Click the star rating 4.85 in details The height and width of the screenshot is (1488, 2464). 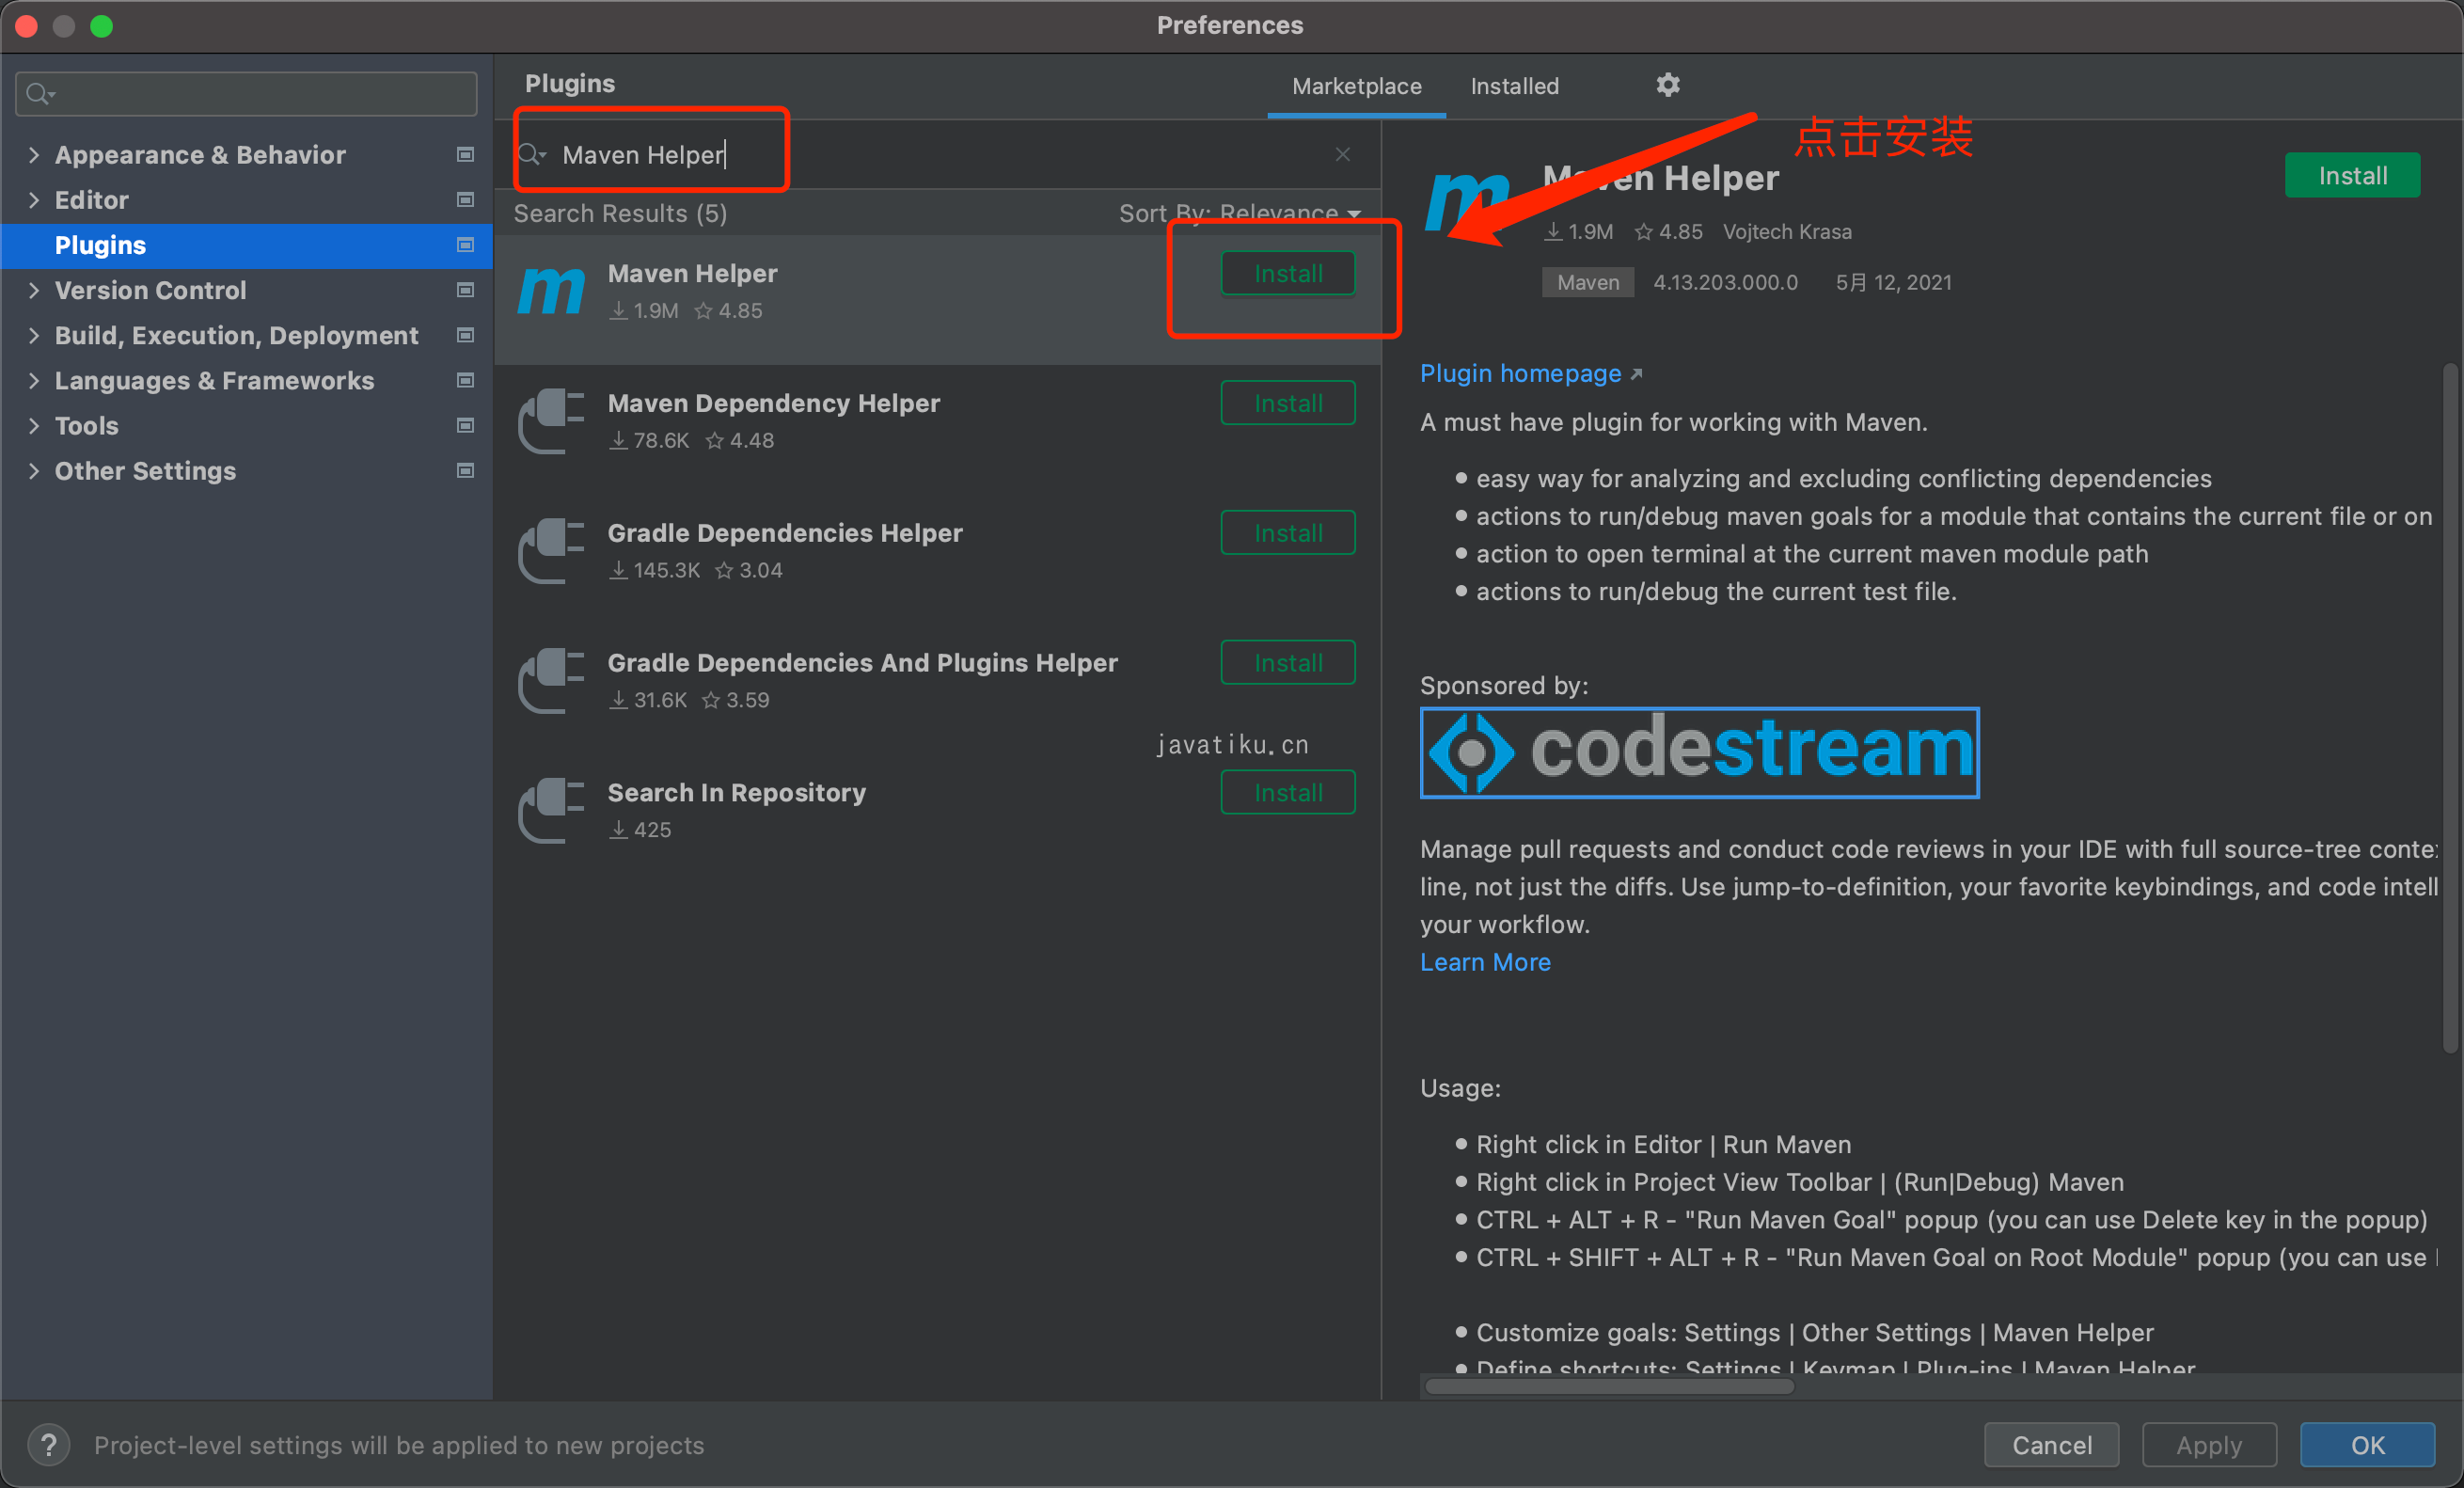click(x=1668, y=232)
